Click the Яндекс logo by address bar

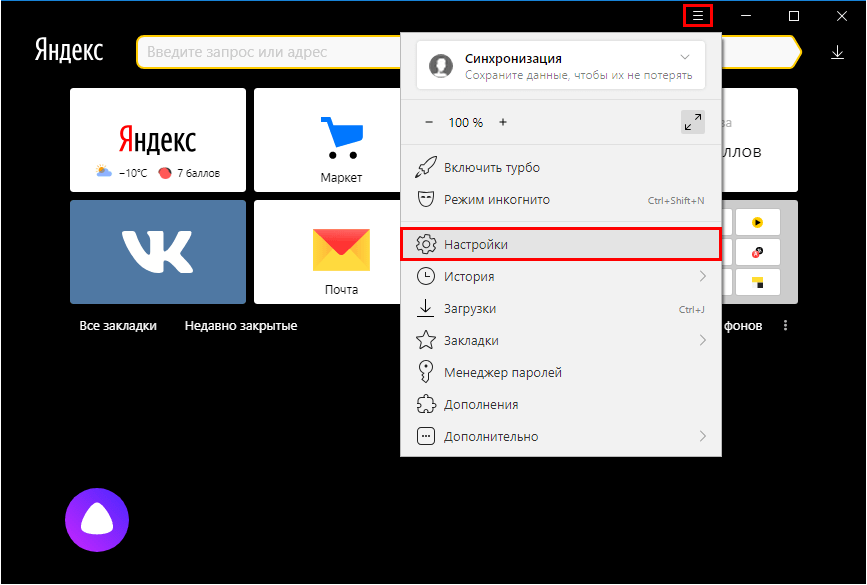pyautogui.click(x=69, y=50)
